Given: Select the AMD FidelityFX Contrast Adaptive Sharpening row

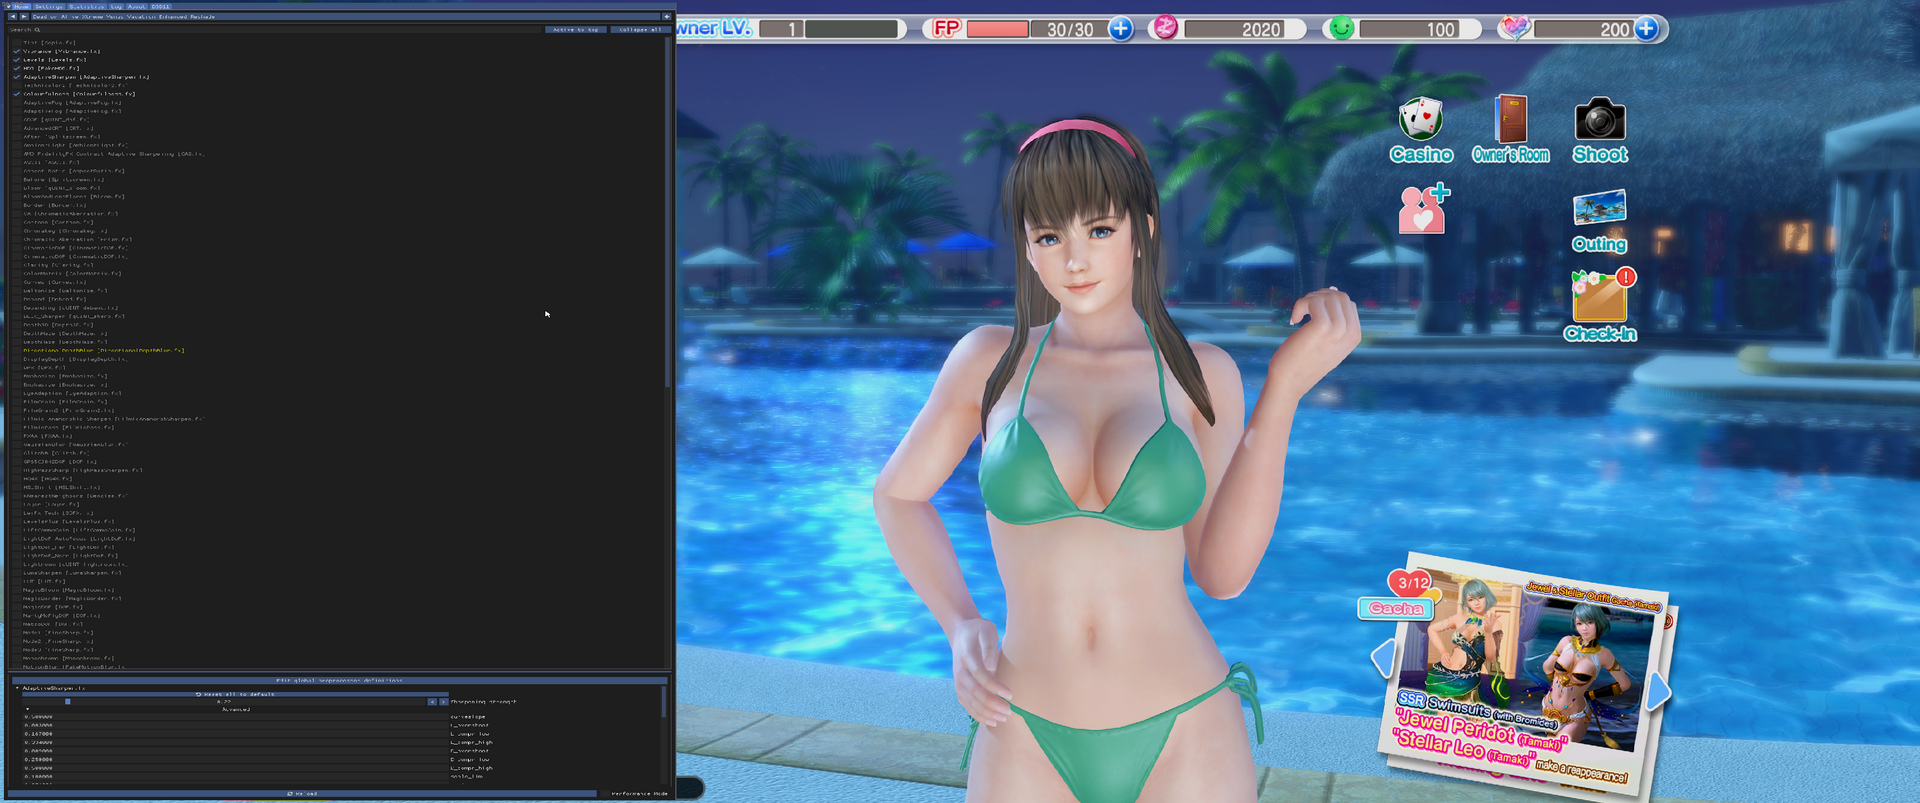Looking at the screenshot, I should (x=114, y=154).
